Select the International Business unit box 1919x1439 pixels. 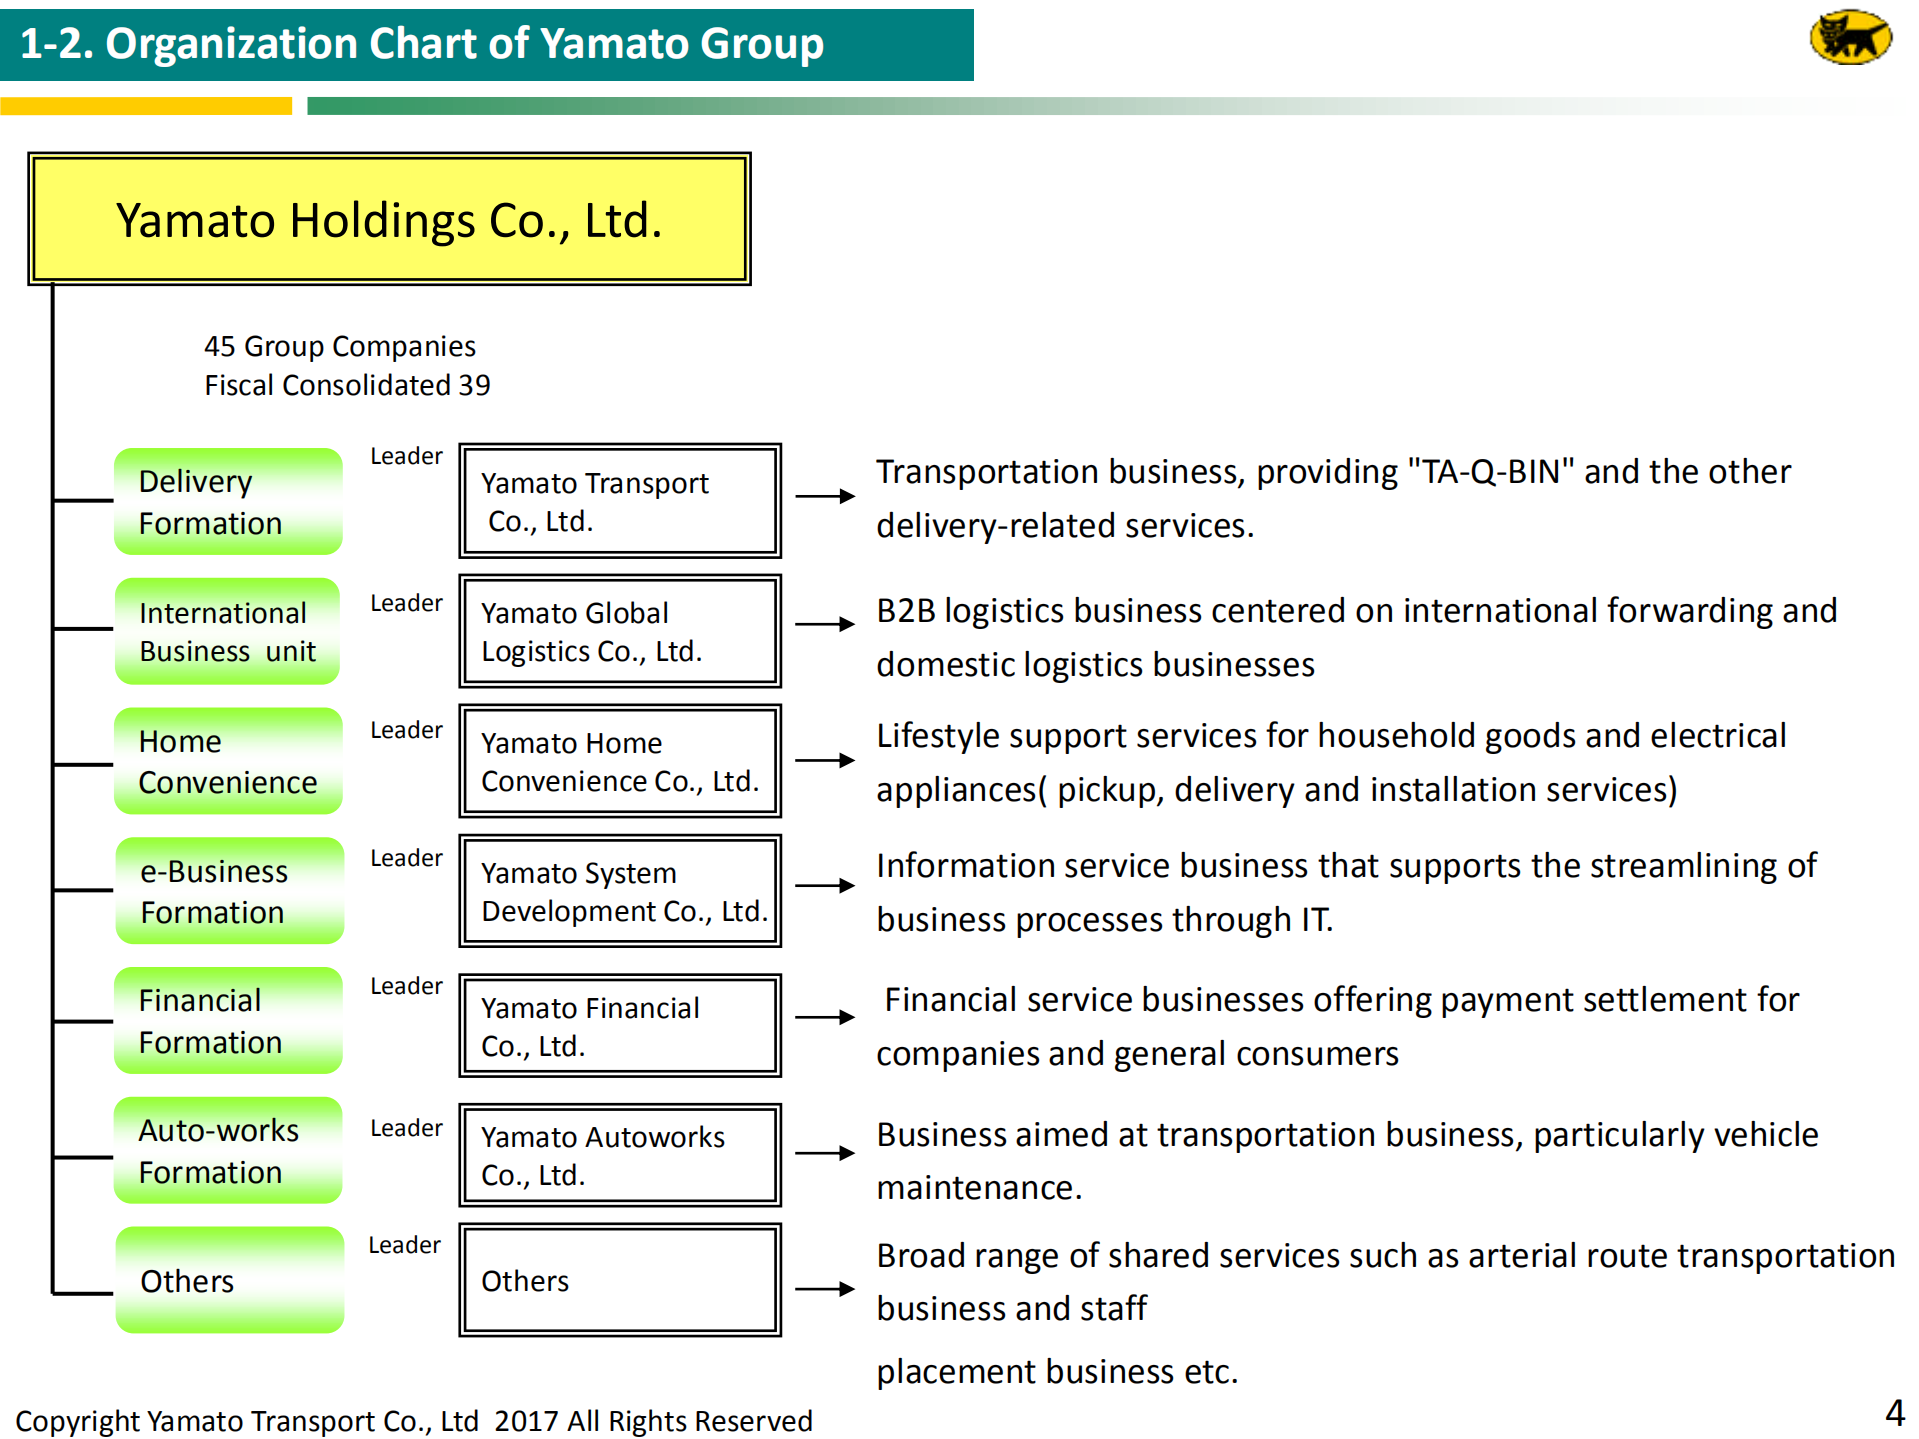point(227,631)
